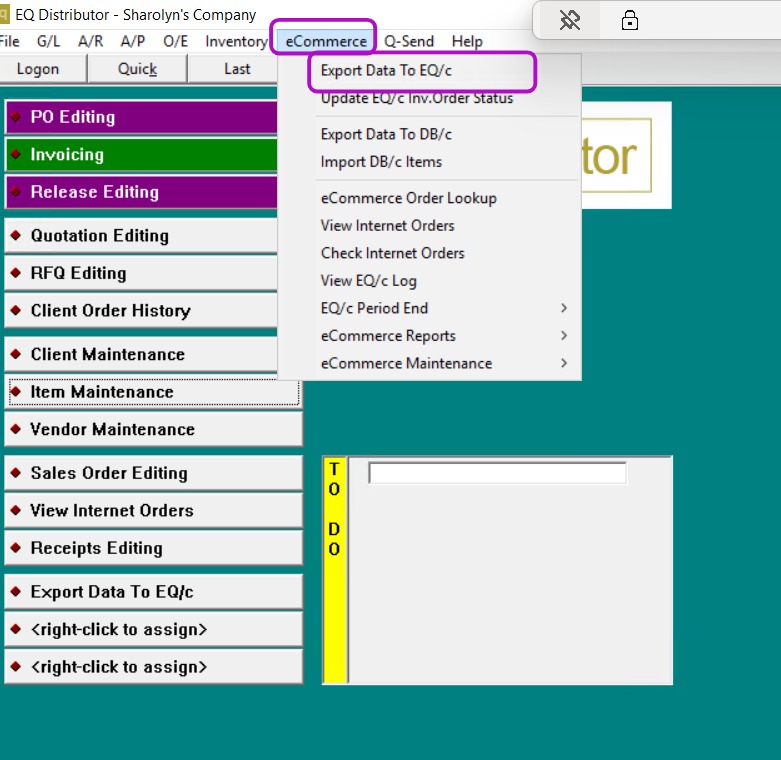
Task: Click the yellow TO DO label strip
Action: pyautogui.click(x=335, y=570)
